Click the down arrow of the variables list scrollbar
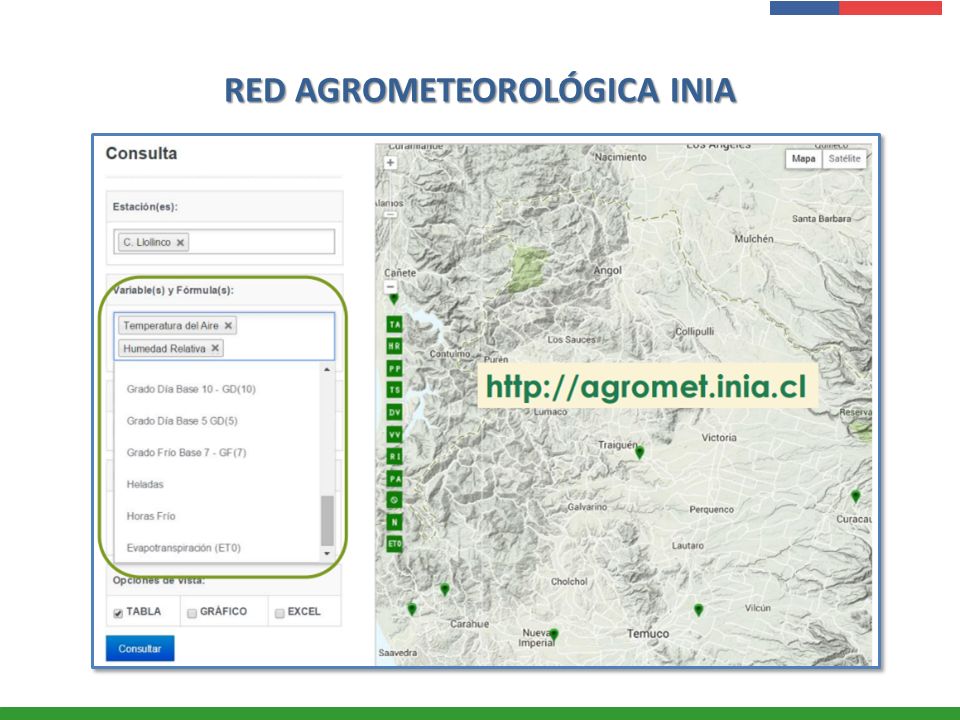960x720 pixels. coord(327,553)
